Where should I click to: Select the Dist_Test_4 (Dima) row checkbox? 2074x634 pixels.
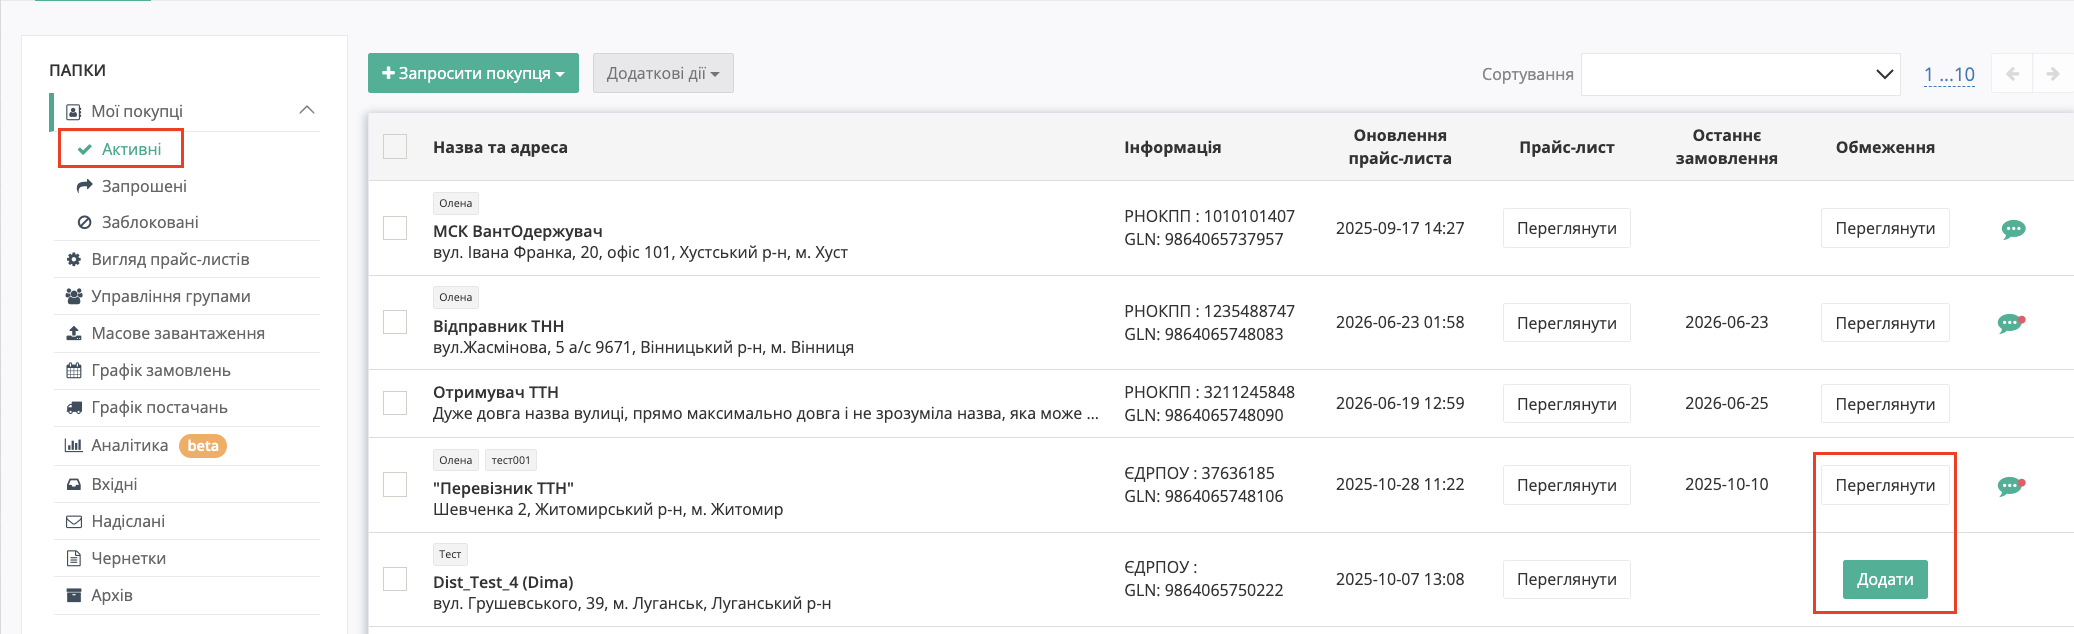[395, 579]
